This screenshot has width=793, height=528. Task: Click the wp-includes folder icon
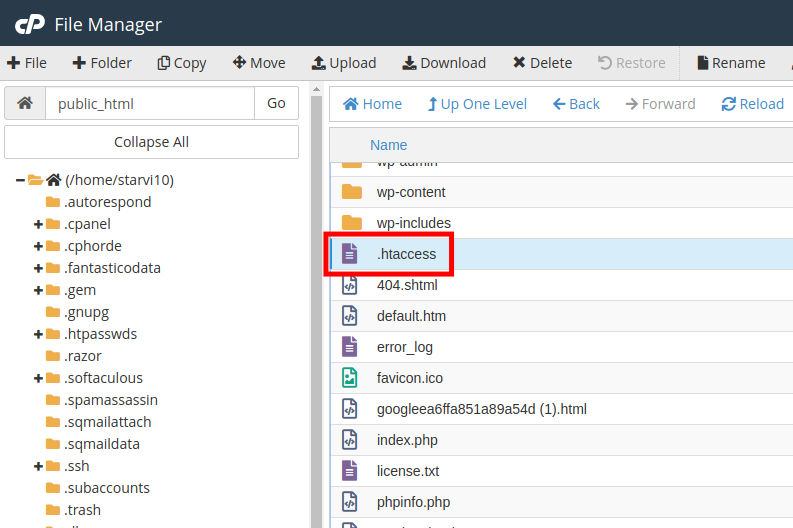pos(351,223)
